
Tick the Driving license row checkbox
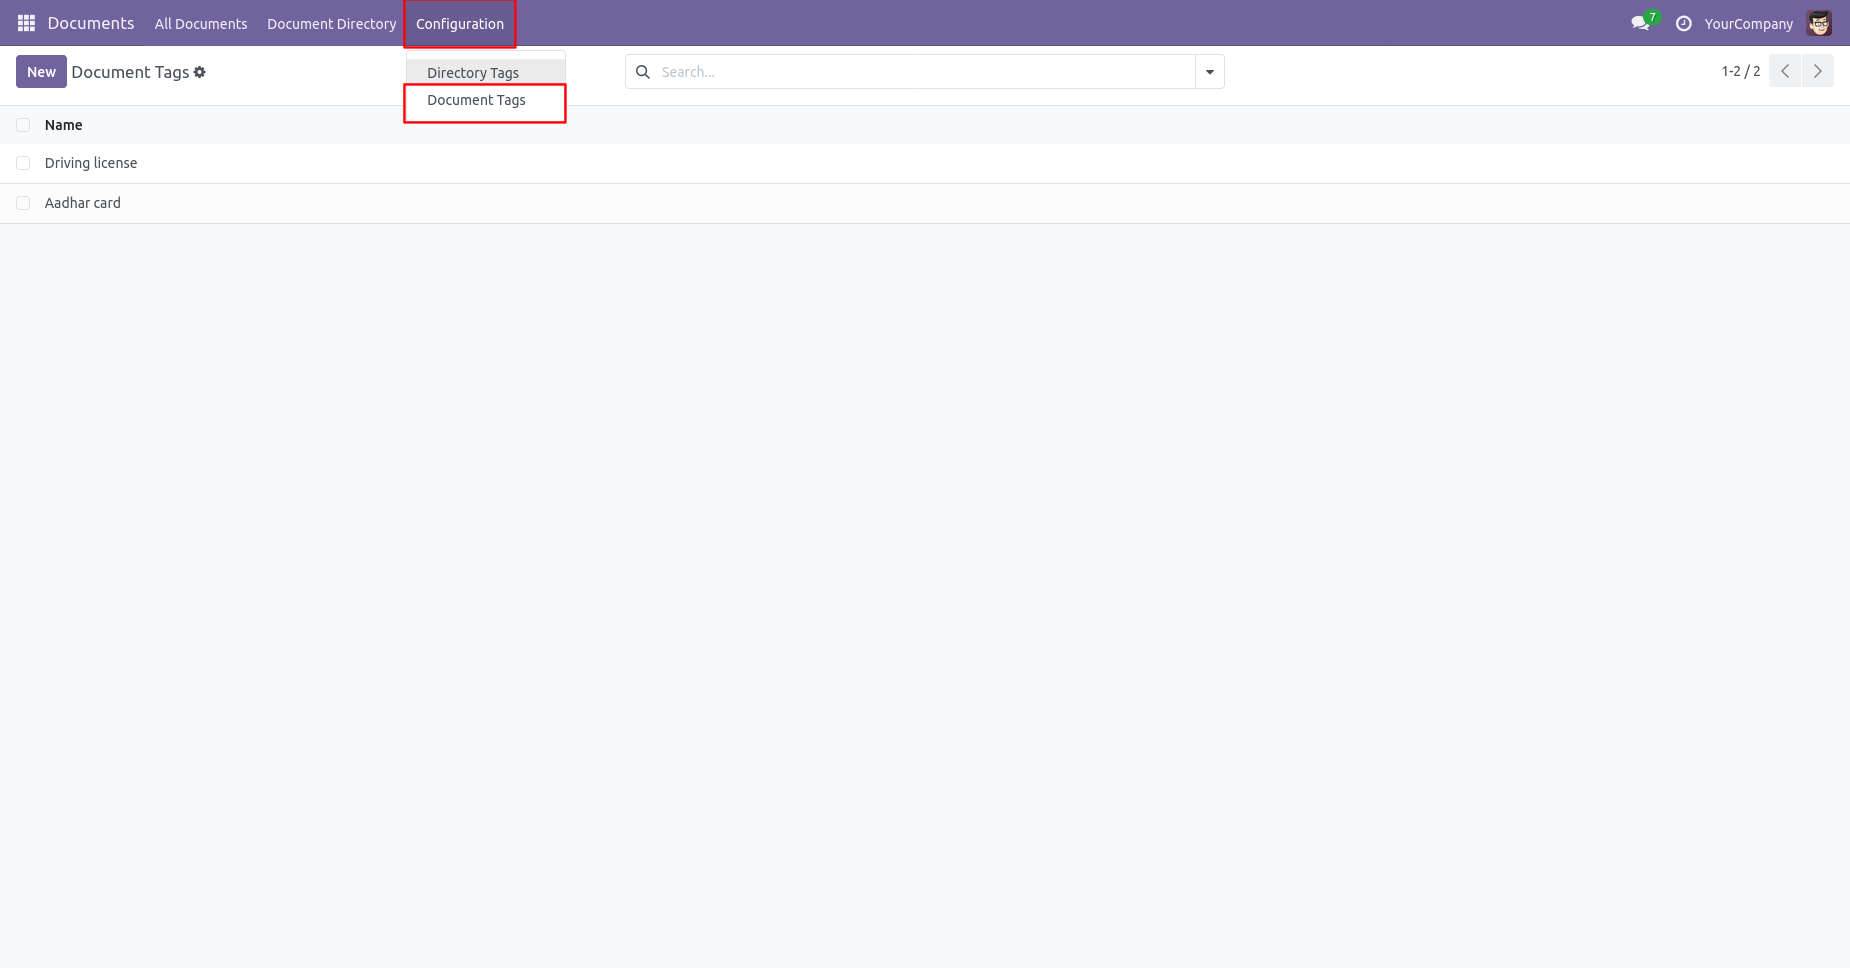[x=23, y=163]
